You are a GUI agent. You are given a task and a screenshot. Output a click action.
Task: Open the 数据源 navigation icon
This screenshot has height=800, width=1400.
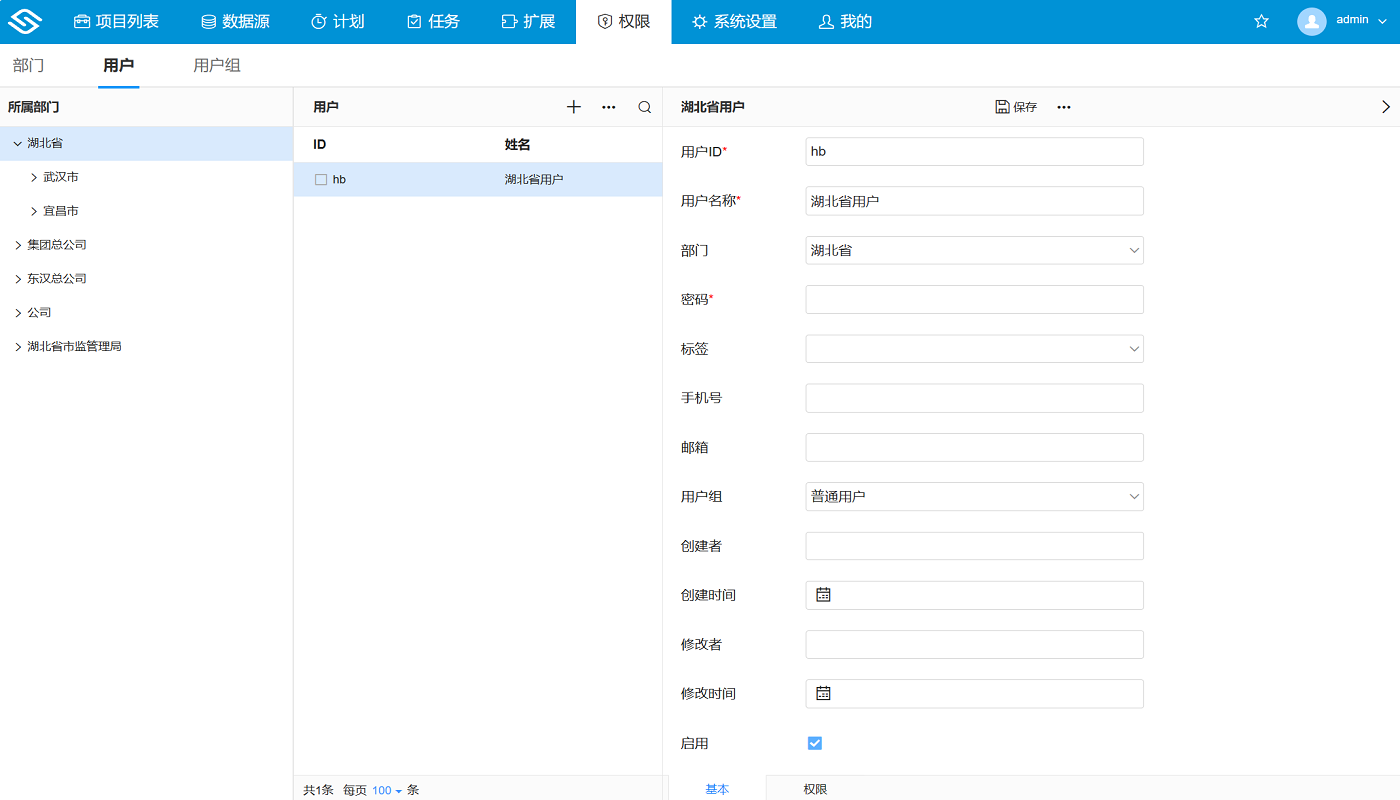[x=207, y=21]
